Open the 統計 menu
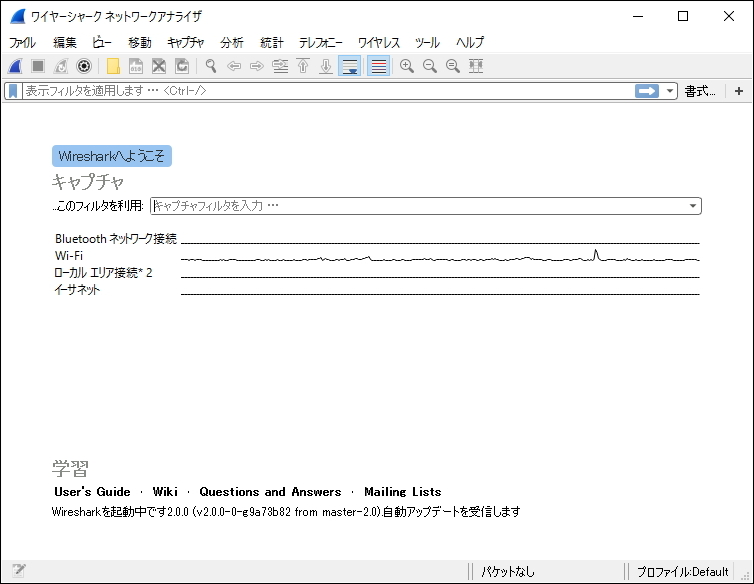 (x=272, y=42)
